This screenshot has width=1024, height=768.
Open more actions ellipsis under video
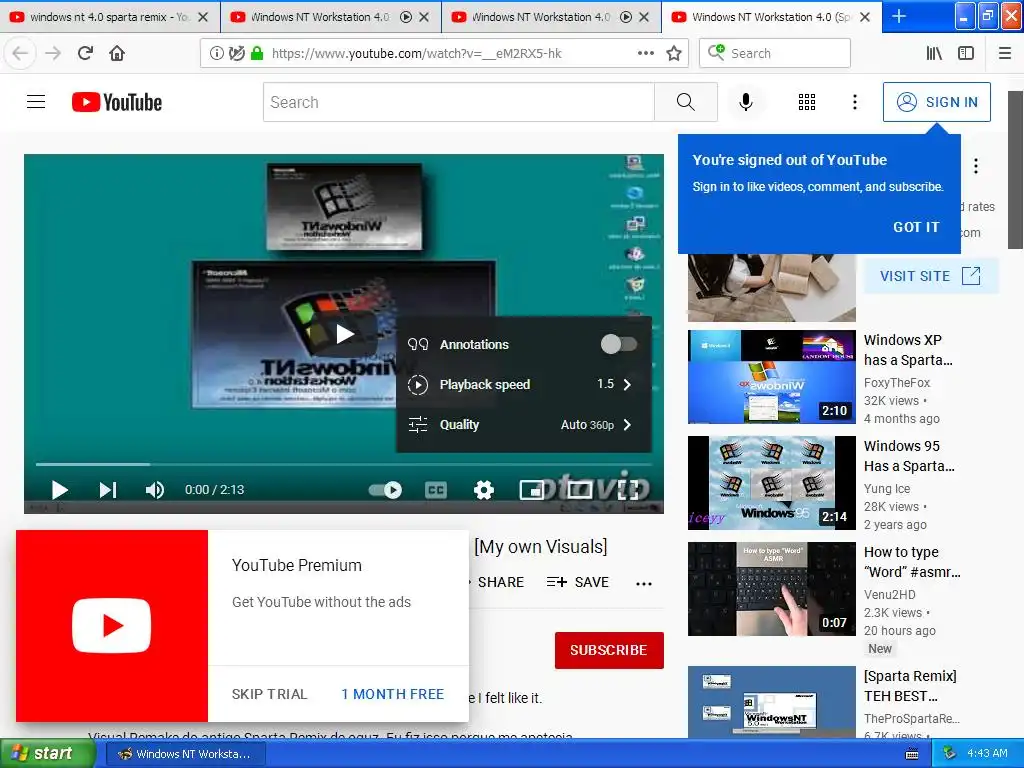(644, 583)
